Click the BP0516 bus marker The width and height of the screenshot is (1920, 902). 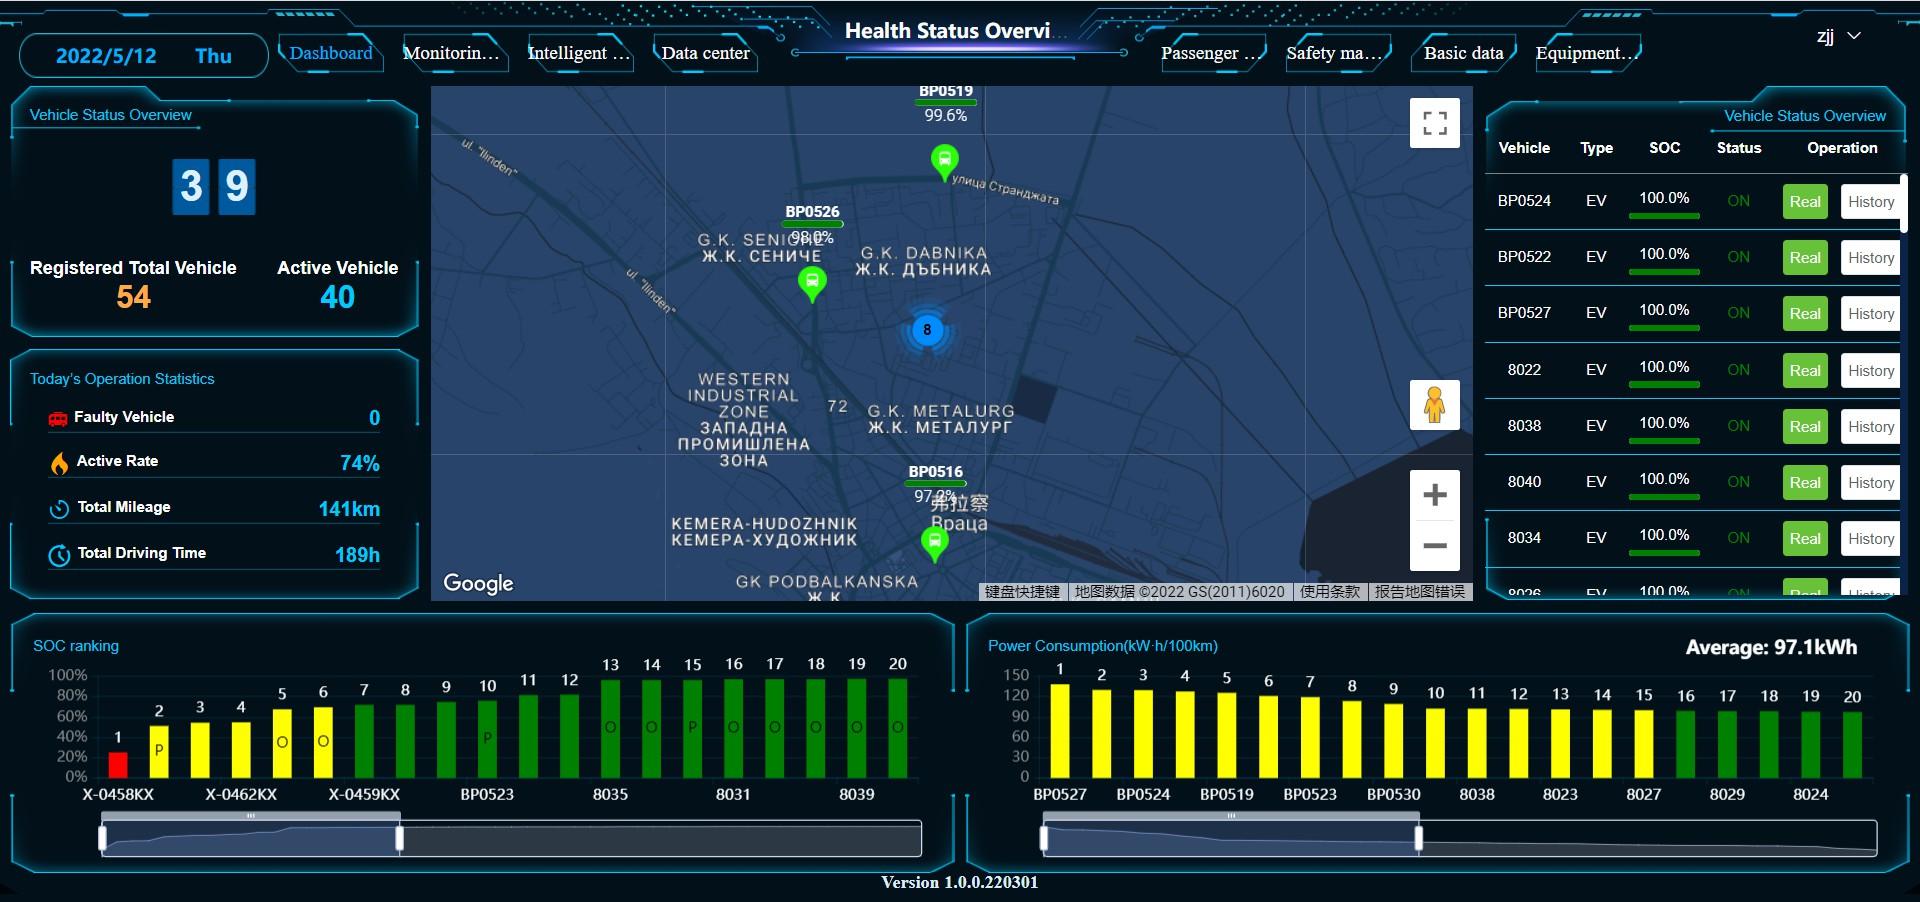934,542
